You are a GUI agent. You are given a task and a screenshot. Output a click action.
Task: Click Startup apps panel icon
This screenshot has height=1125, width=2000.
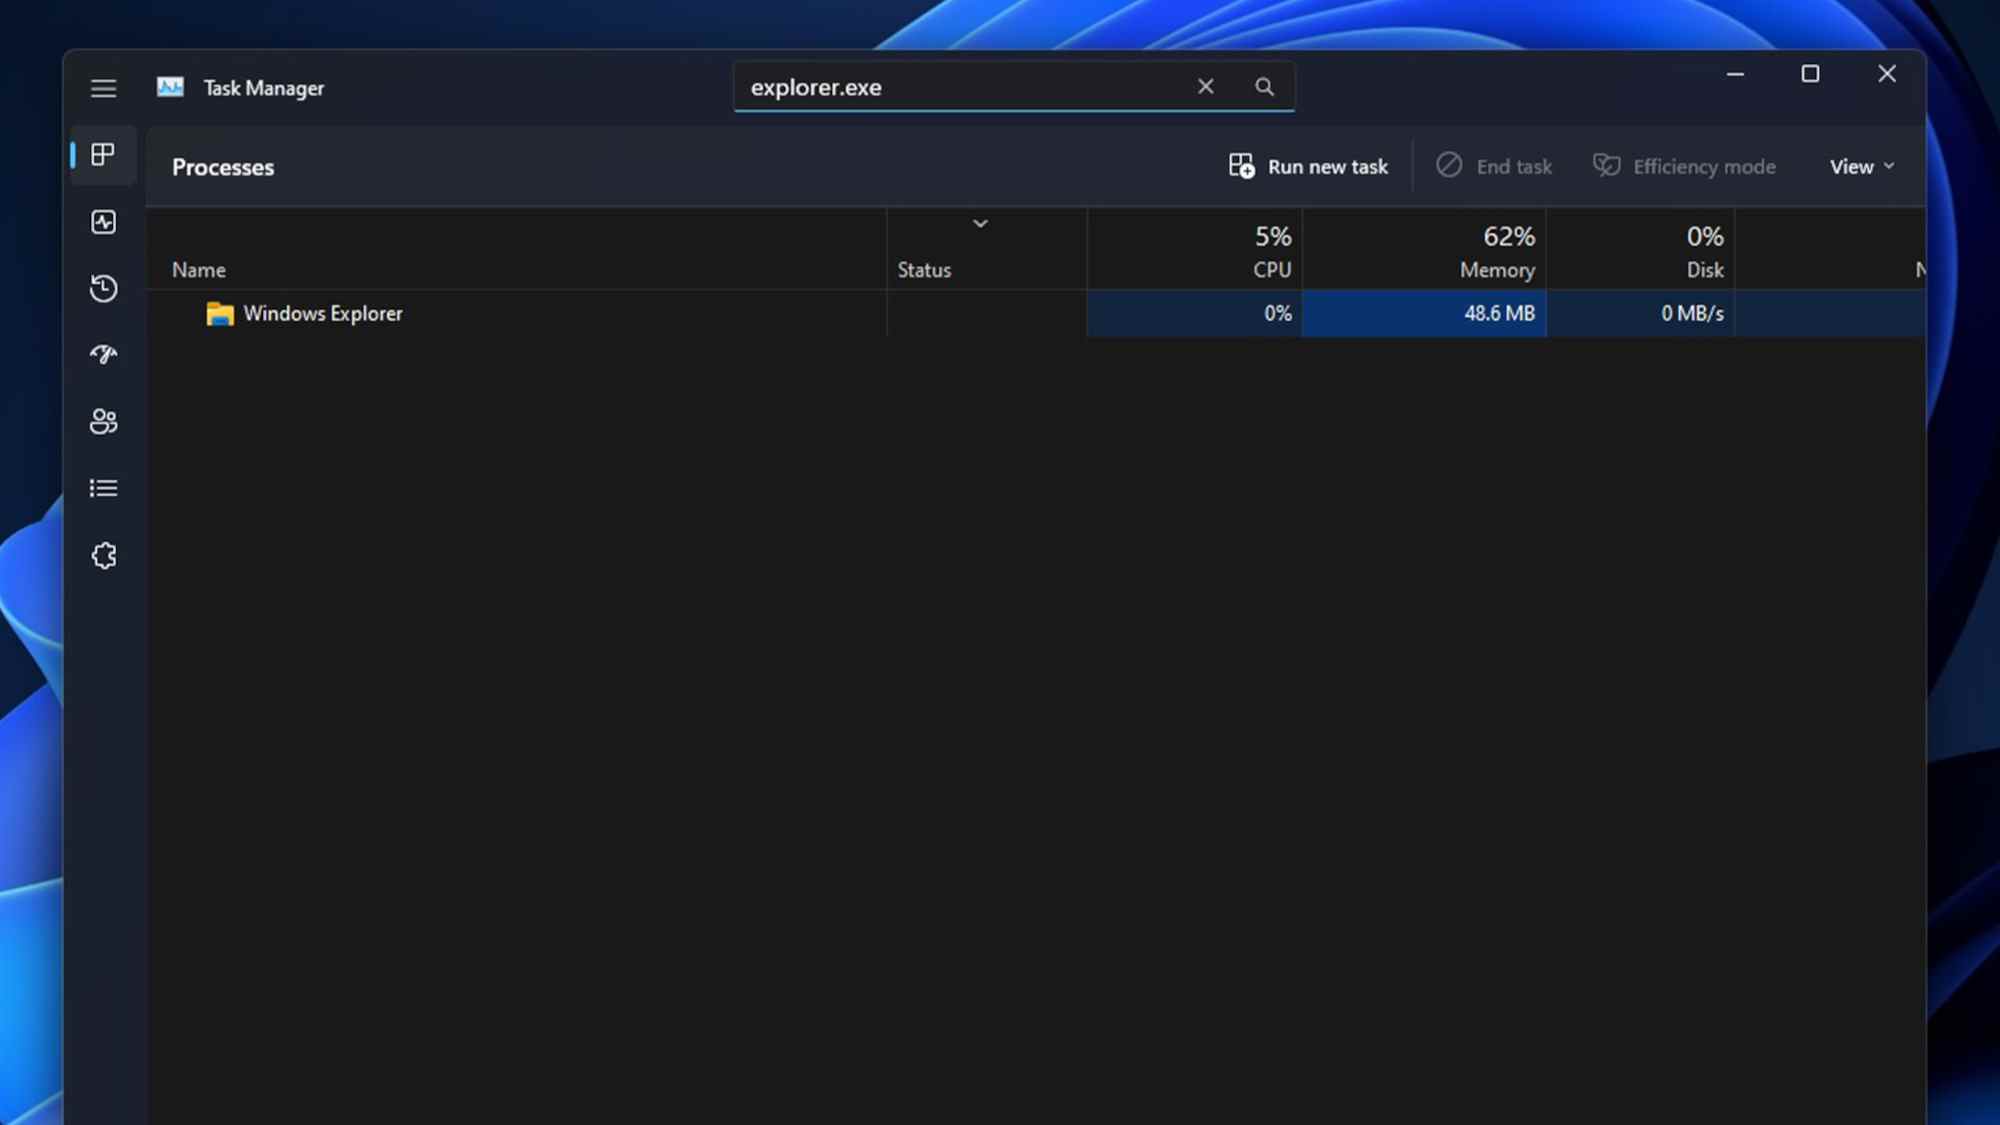coord(103,353)
